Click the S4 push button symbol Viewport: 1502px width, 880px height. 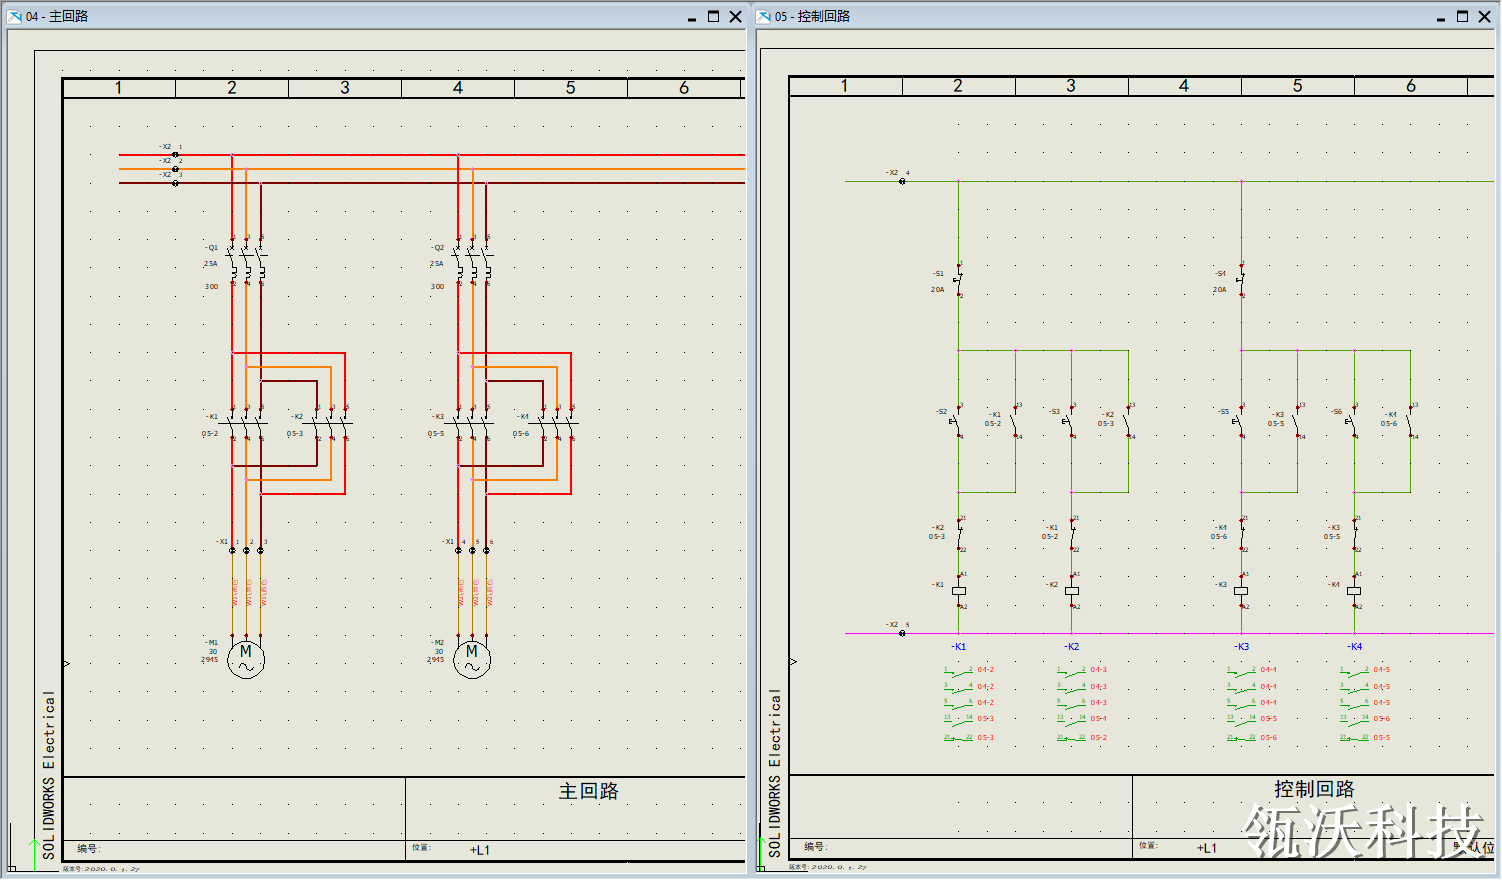(x=1240, y=281)
